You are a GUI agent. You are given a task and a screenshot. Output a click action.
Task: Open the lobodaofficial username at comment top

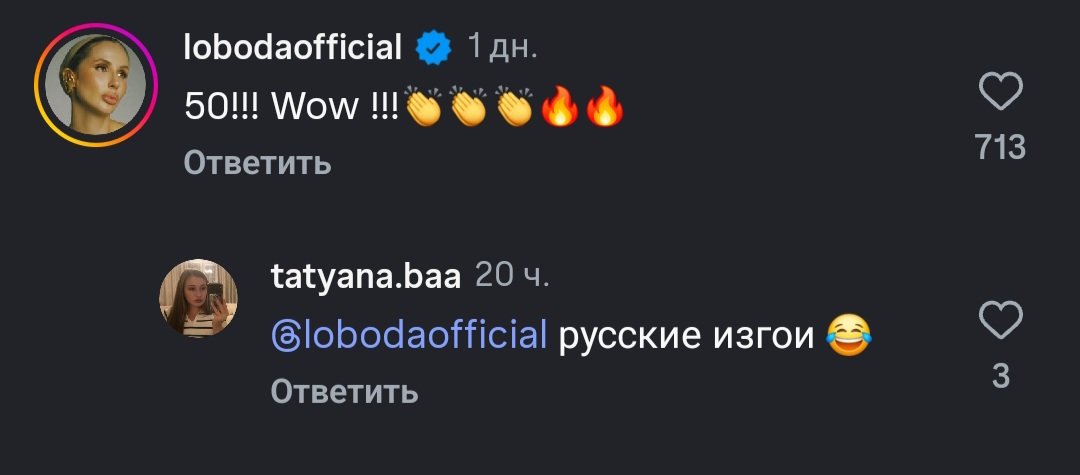point(293,47)
